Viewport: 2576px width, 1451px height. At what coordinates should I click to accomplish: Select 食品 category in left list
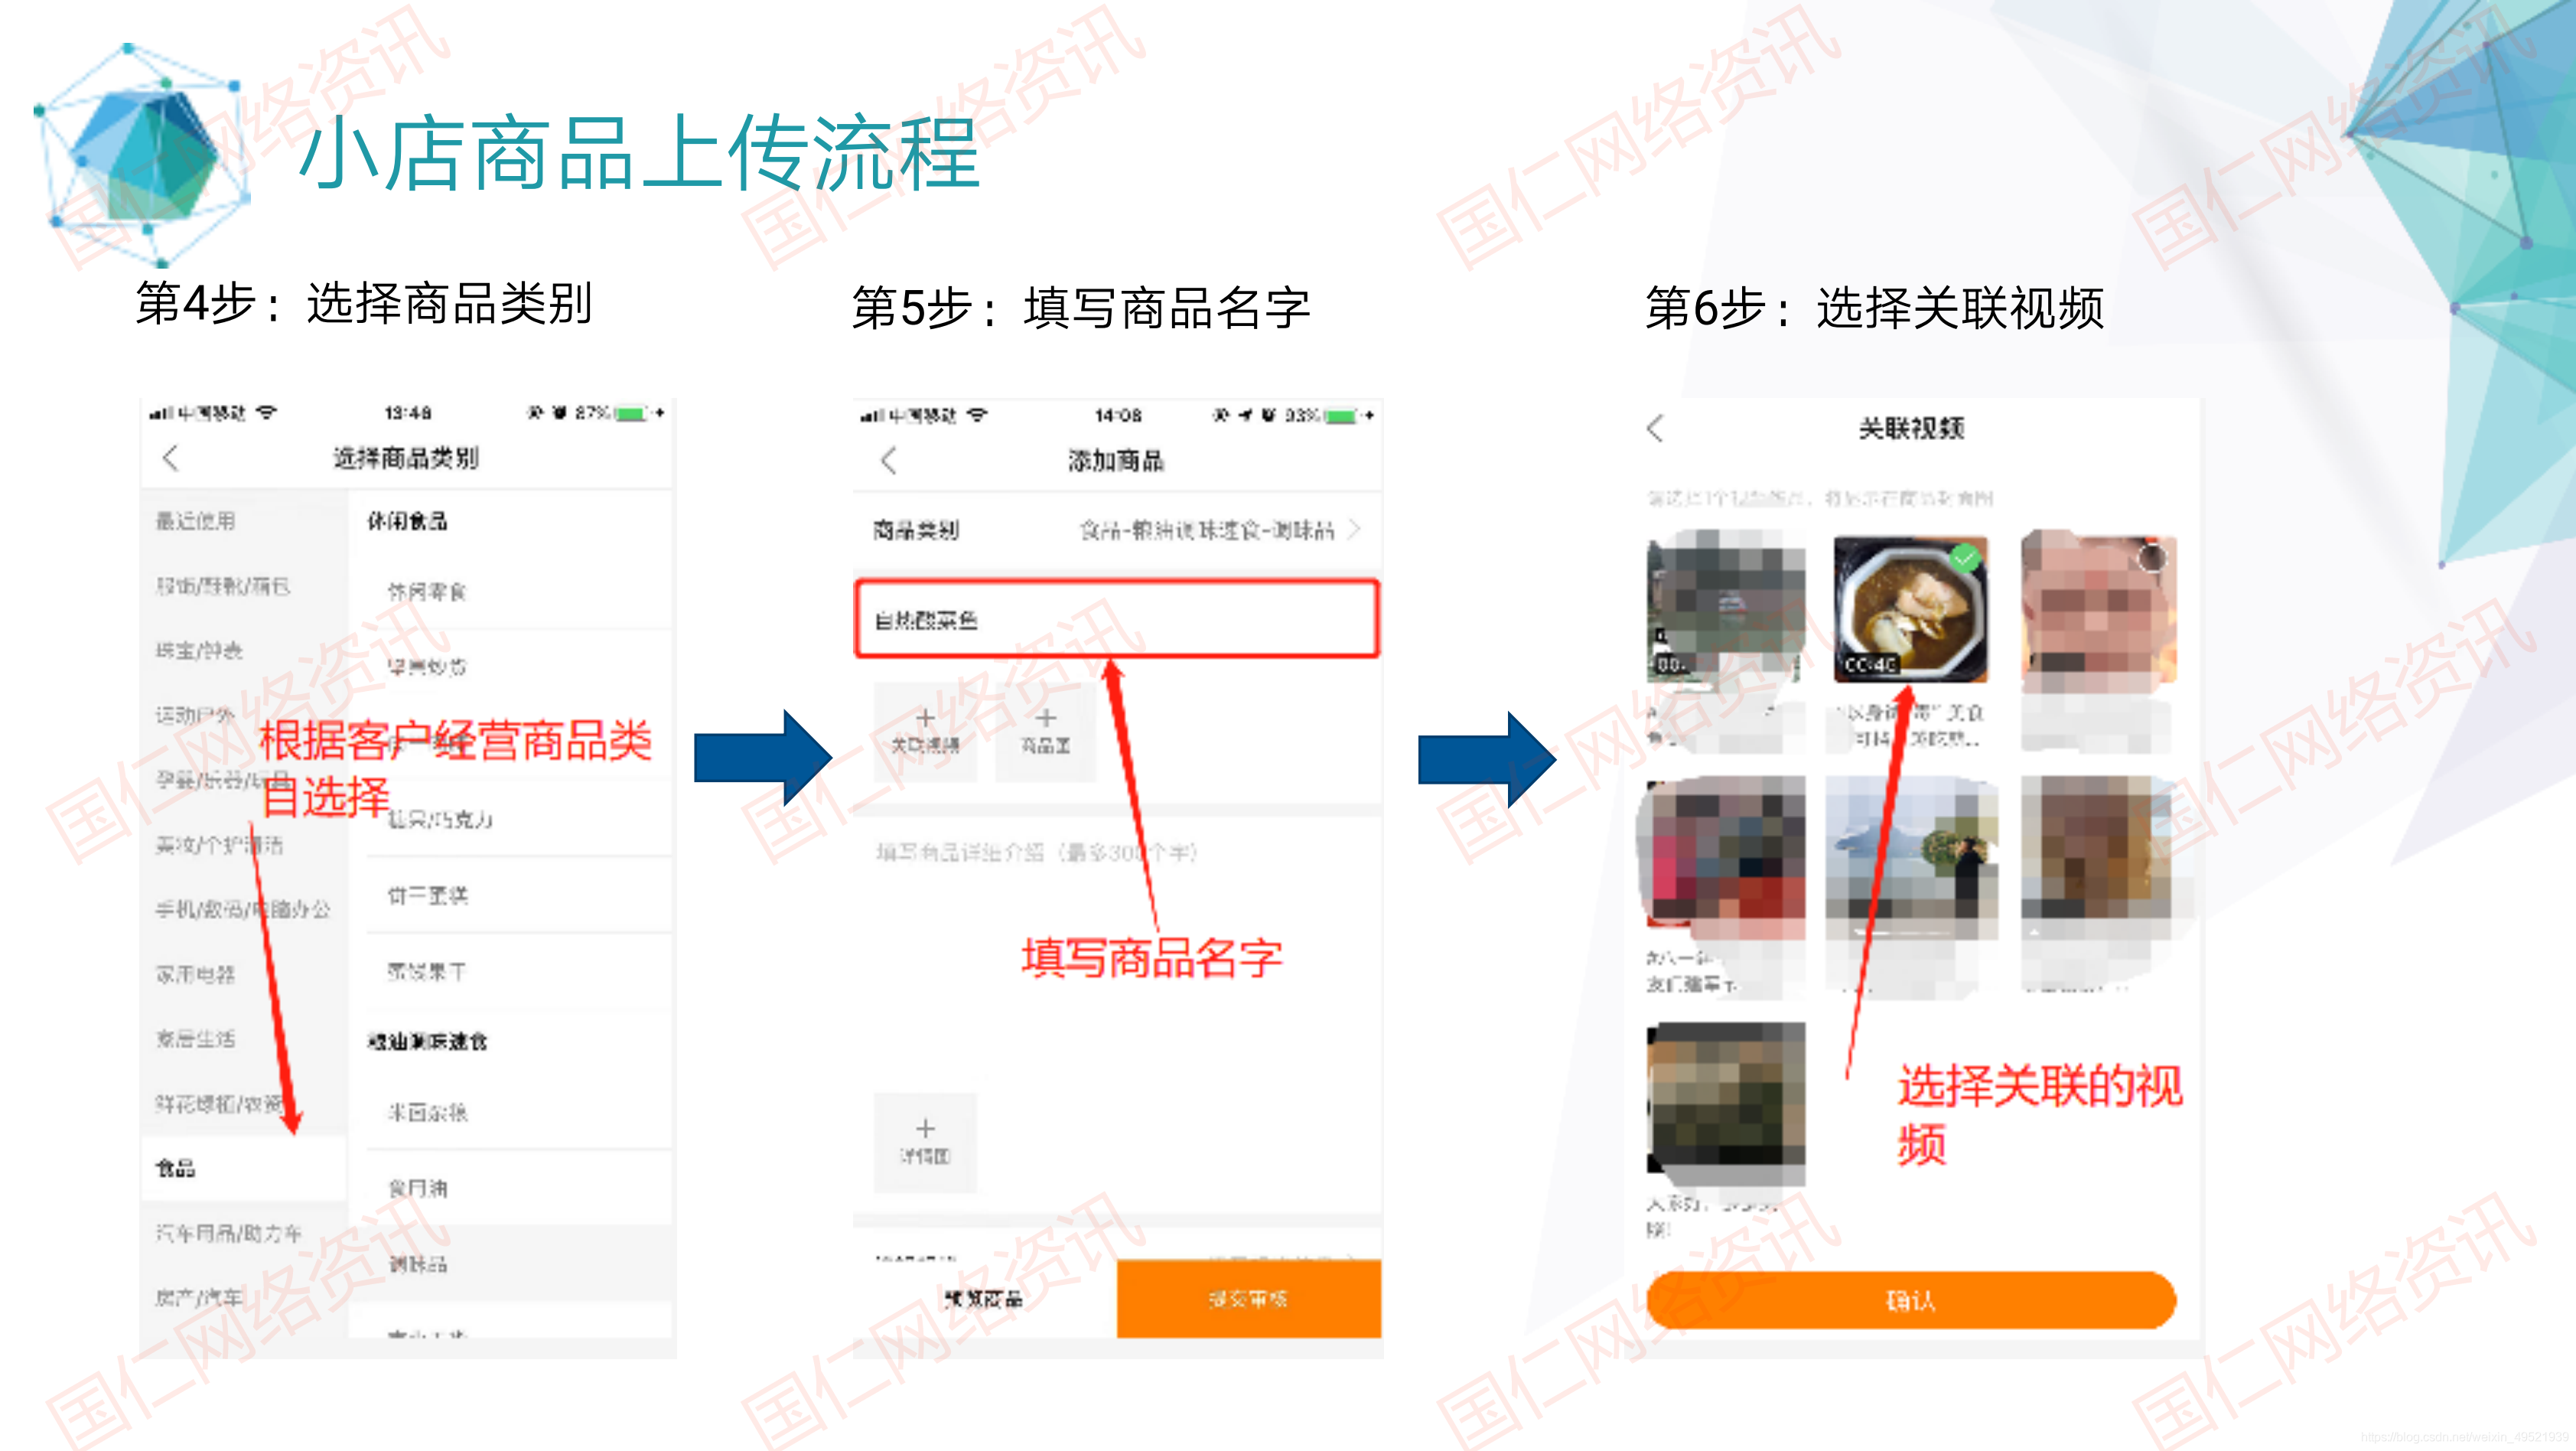coord(176,1168)
